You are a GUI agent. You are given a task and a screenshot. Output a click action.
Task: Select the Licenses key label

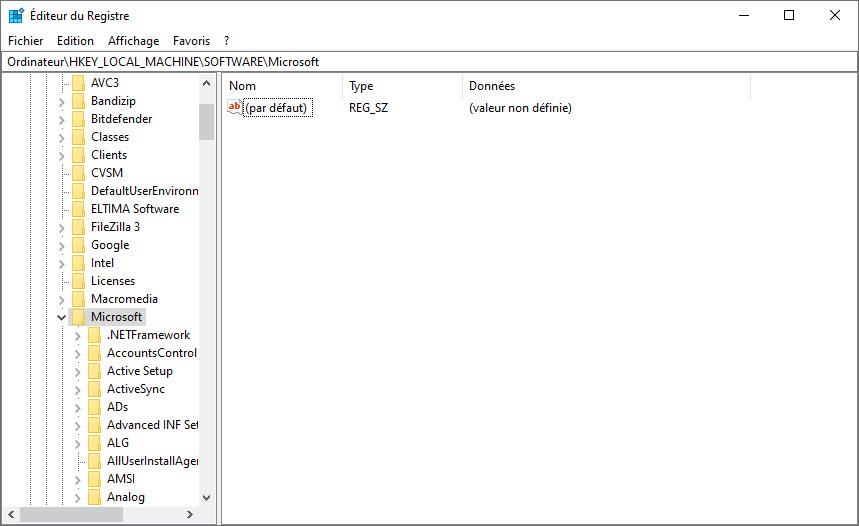tap(113, 281)
